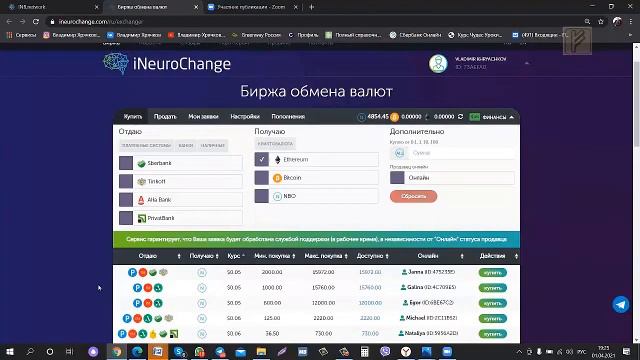Check the Alfa Bank checkbox
Viewport: 640px width, 360px height.
tap(126, 200)
